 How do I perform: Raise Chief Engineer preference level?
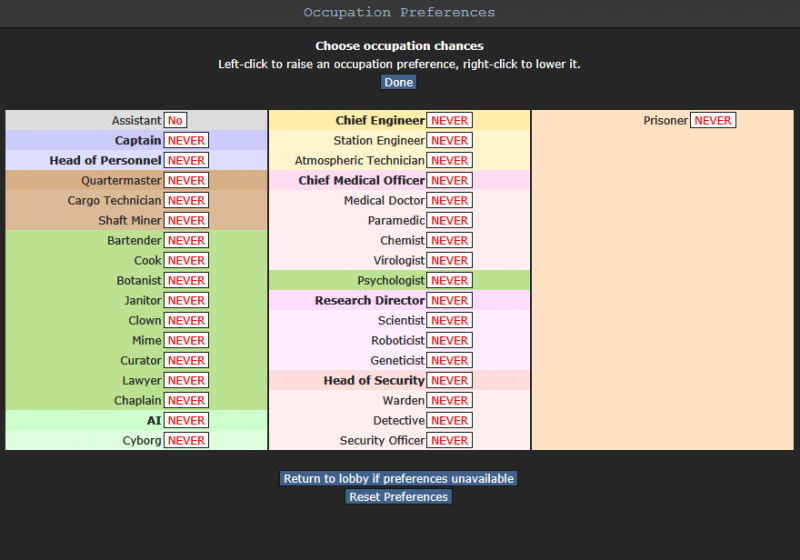[450, 120]
